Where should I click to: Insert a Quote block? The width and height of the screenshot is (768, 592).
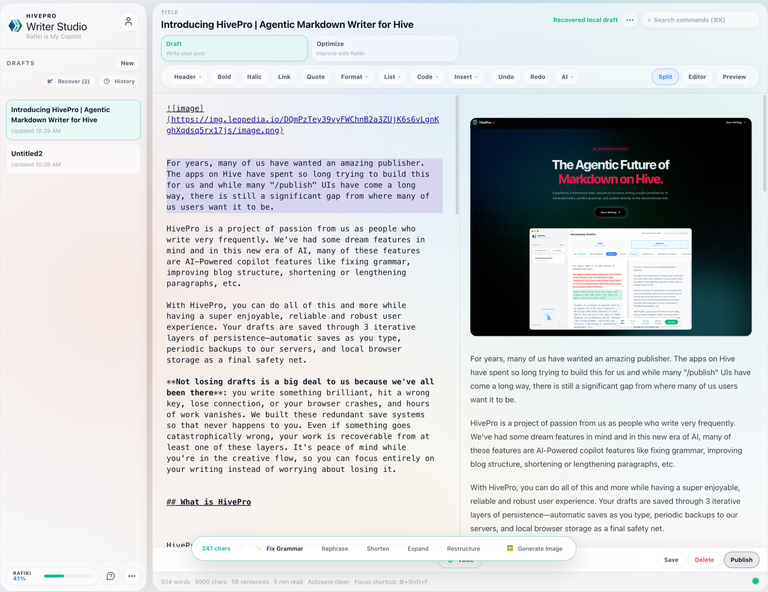pyautogui.click(x=315, y=77)
